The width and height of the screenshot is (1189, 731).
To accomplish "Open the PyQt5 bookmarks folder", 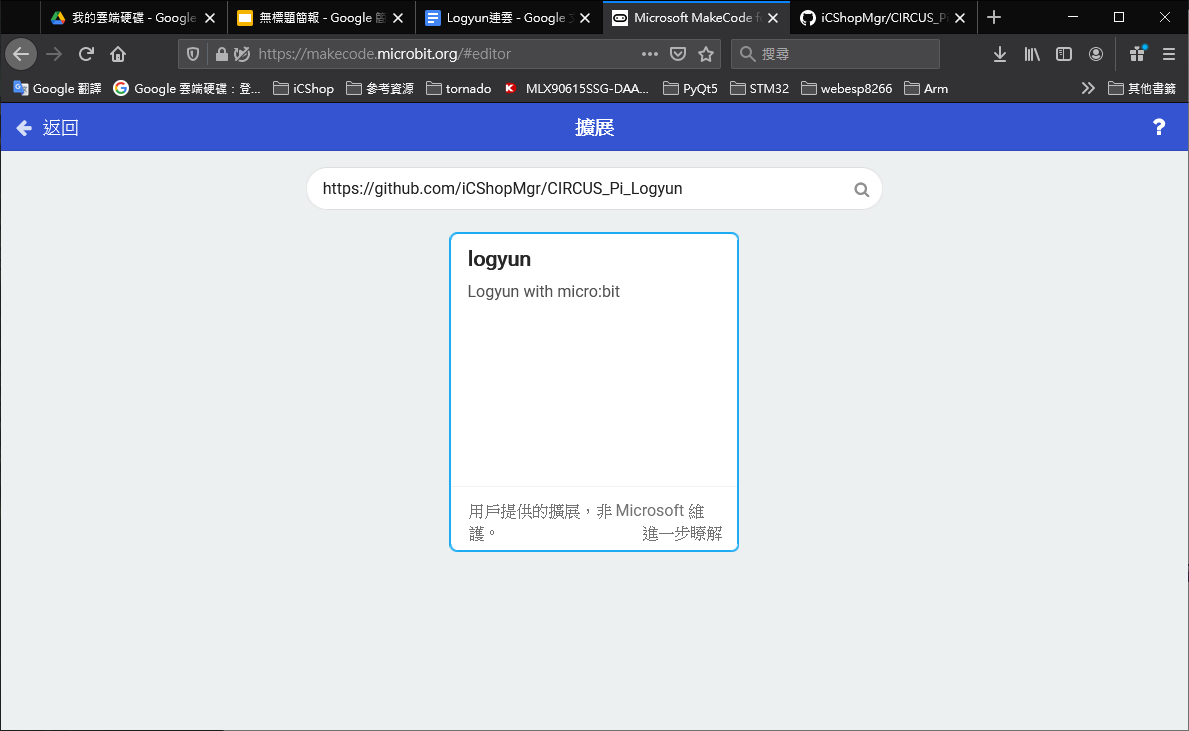I will click(690, 89).
